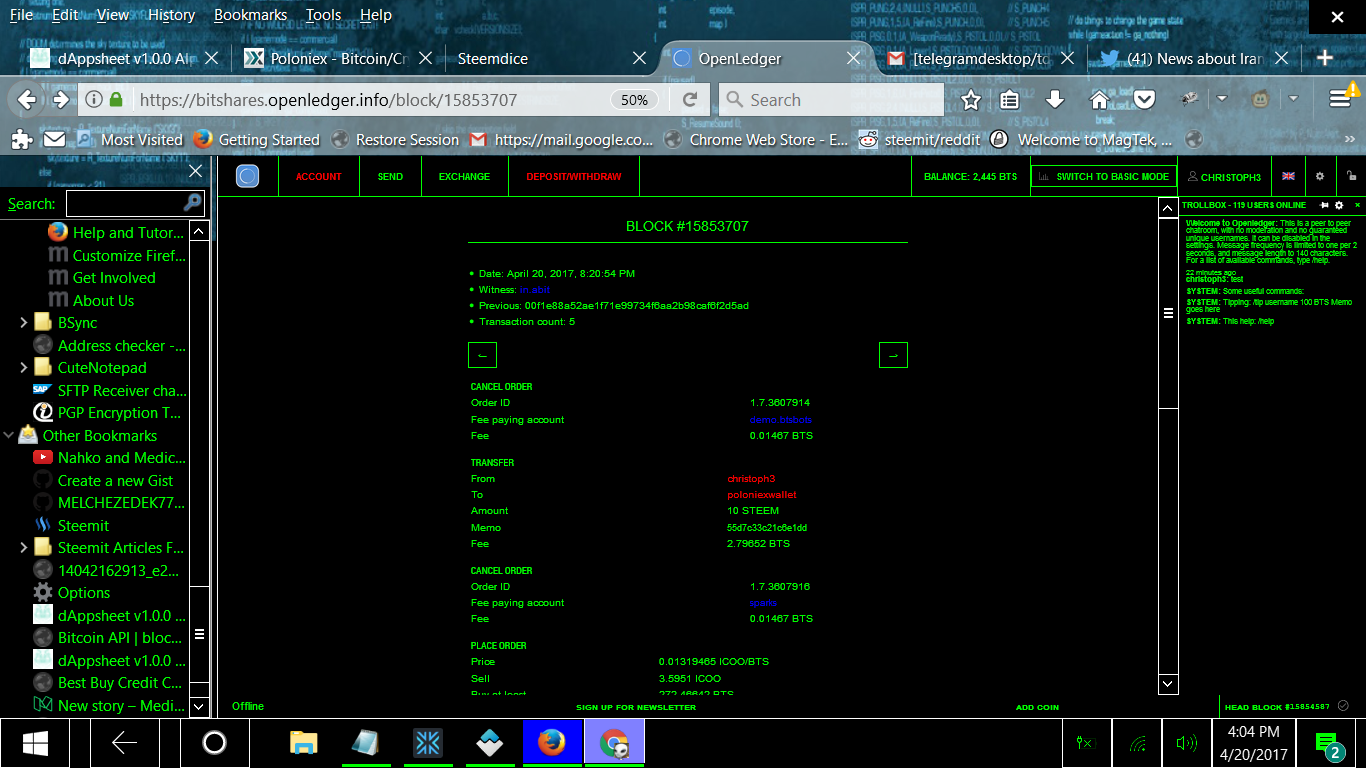Image resolution: width=1366 pixels, height=768 pixels.
Task: Click the head block status check icon
Action: tap(1343, 706)
